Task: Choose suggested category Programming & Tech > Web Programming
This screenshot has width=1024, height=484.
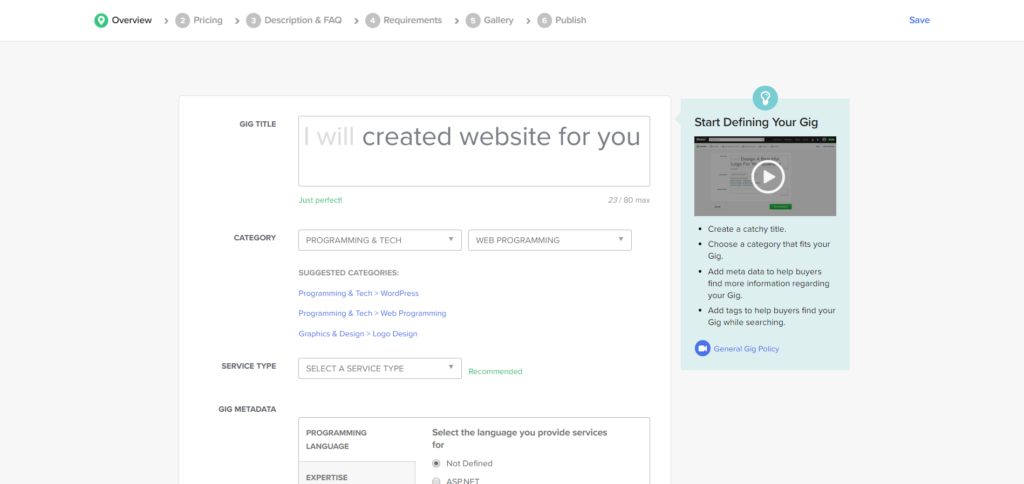Action: [372, 314]
